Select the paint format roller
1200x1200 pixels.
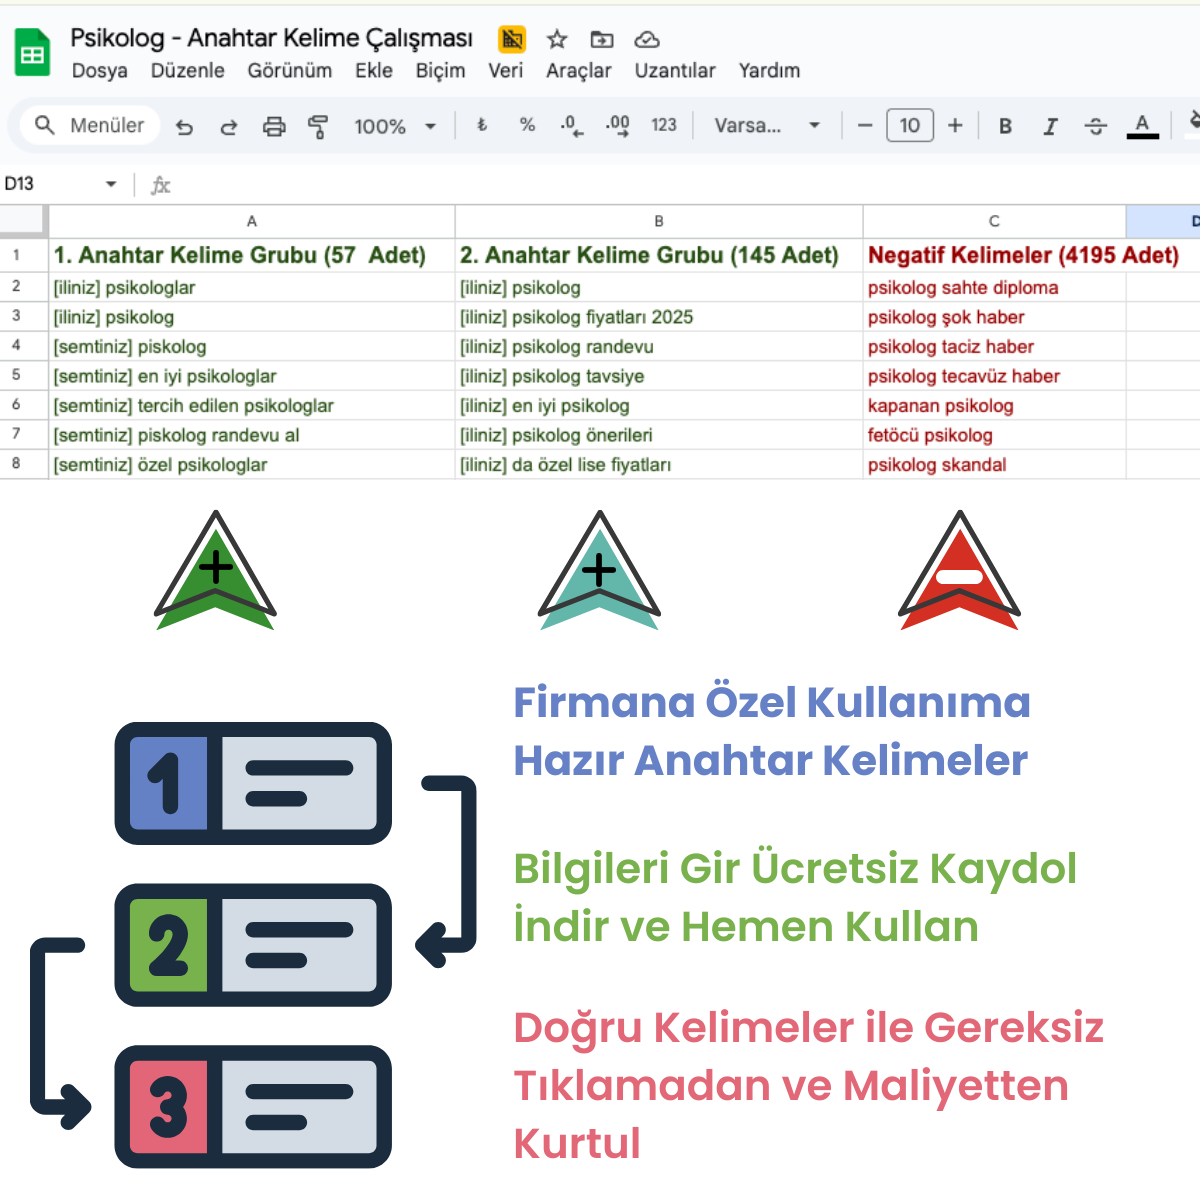coord(318,126)
